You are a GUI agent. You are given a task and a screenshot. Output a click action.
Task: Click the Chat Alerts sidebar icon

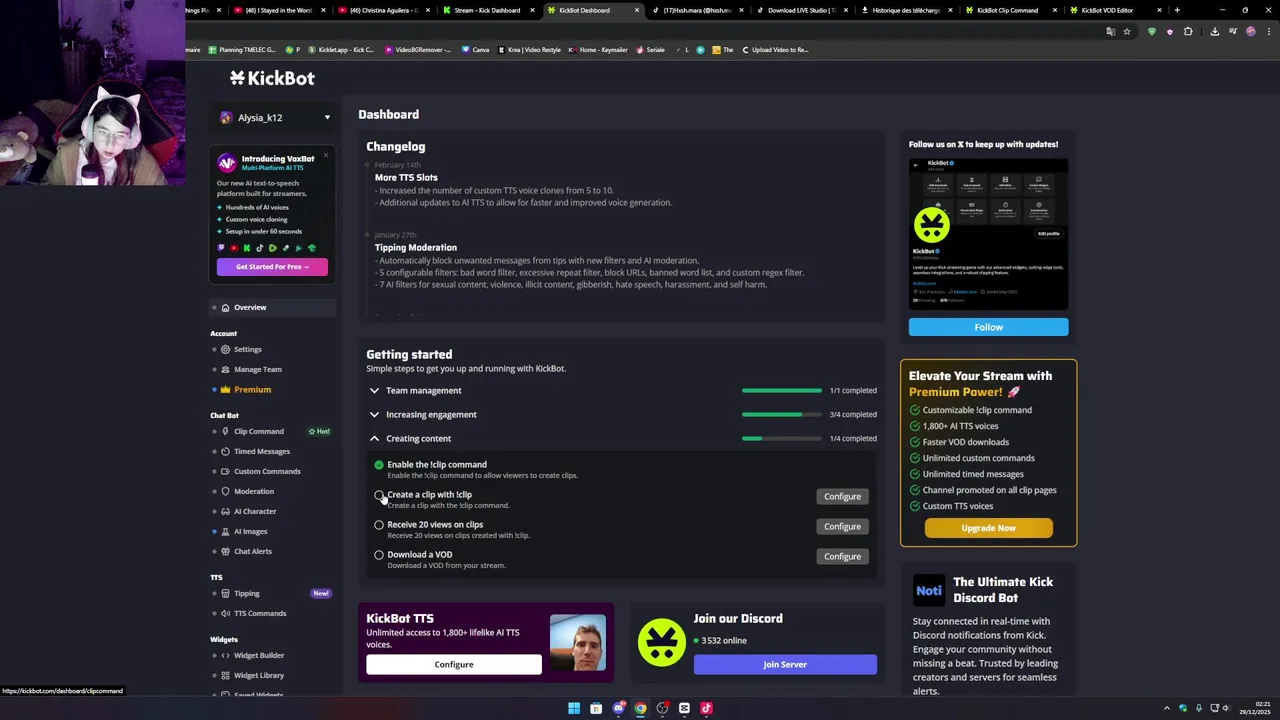[225, 551]
